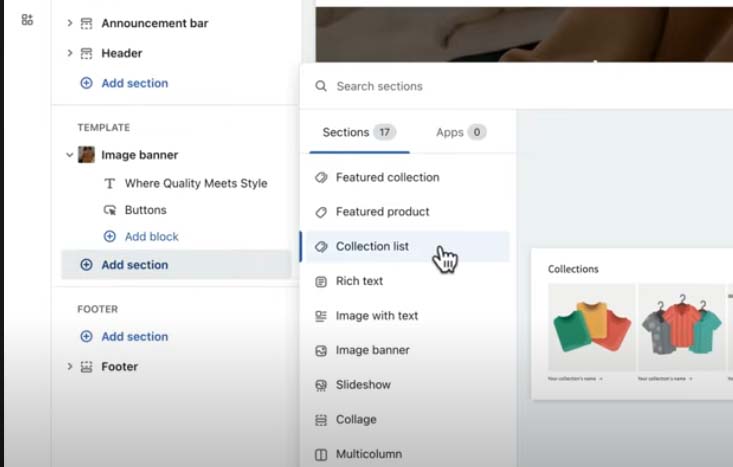Click the Slideshow section icon
Image resolution: width=733 pixels, height=467 pixels.
pos(321,385)
